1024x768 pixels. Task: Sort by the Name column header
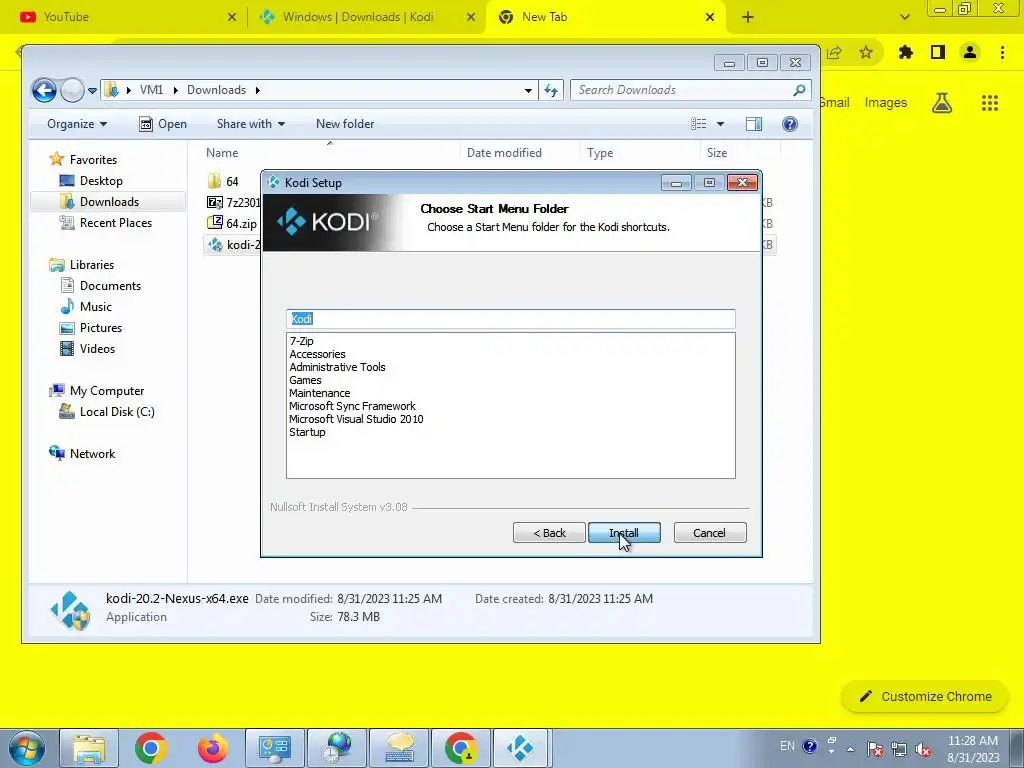point(222,153)
